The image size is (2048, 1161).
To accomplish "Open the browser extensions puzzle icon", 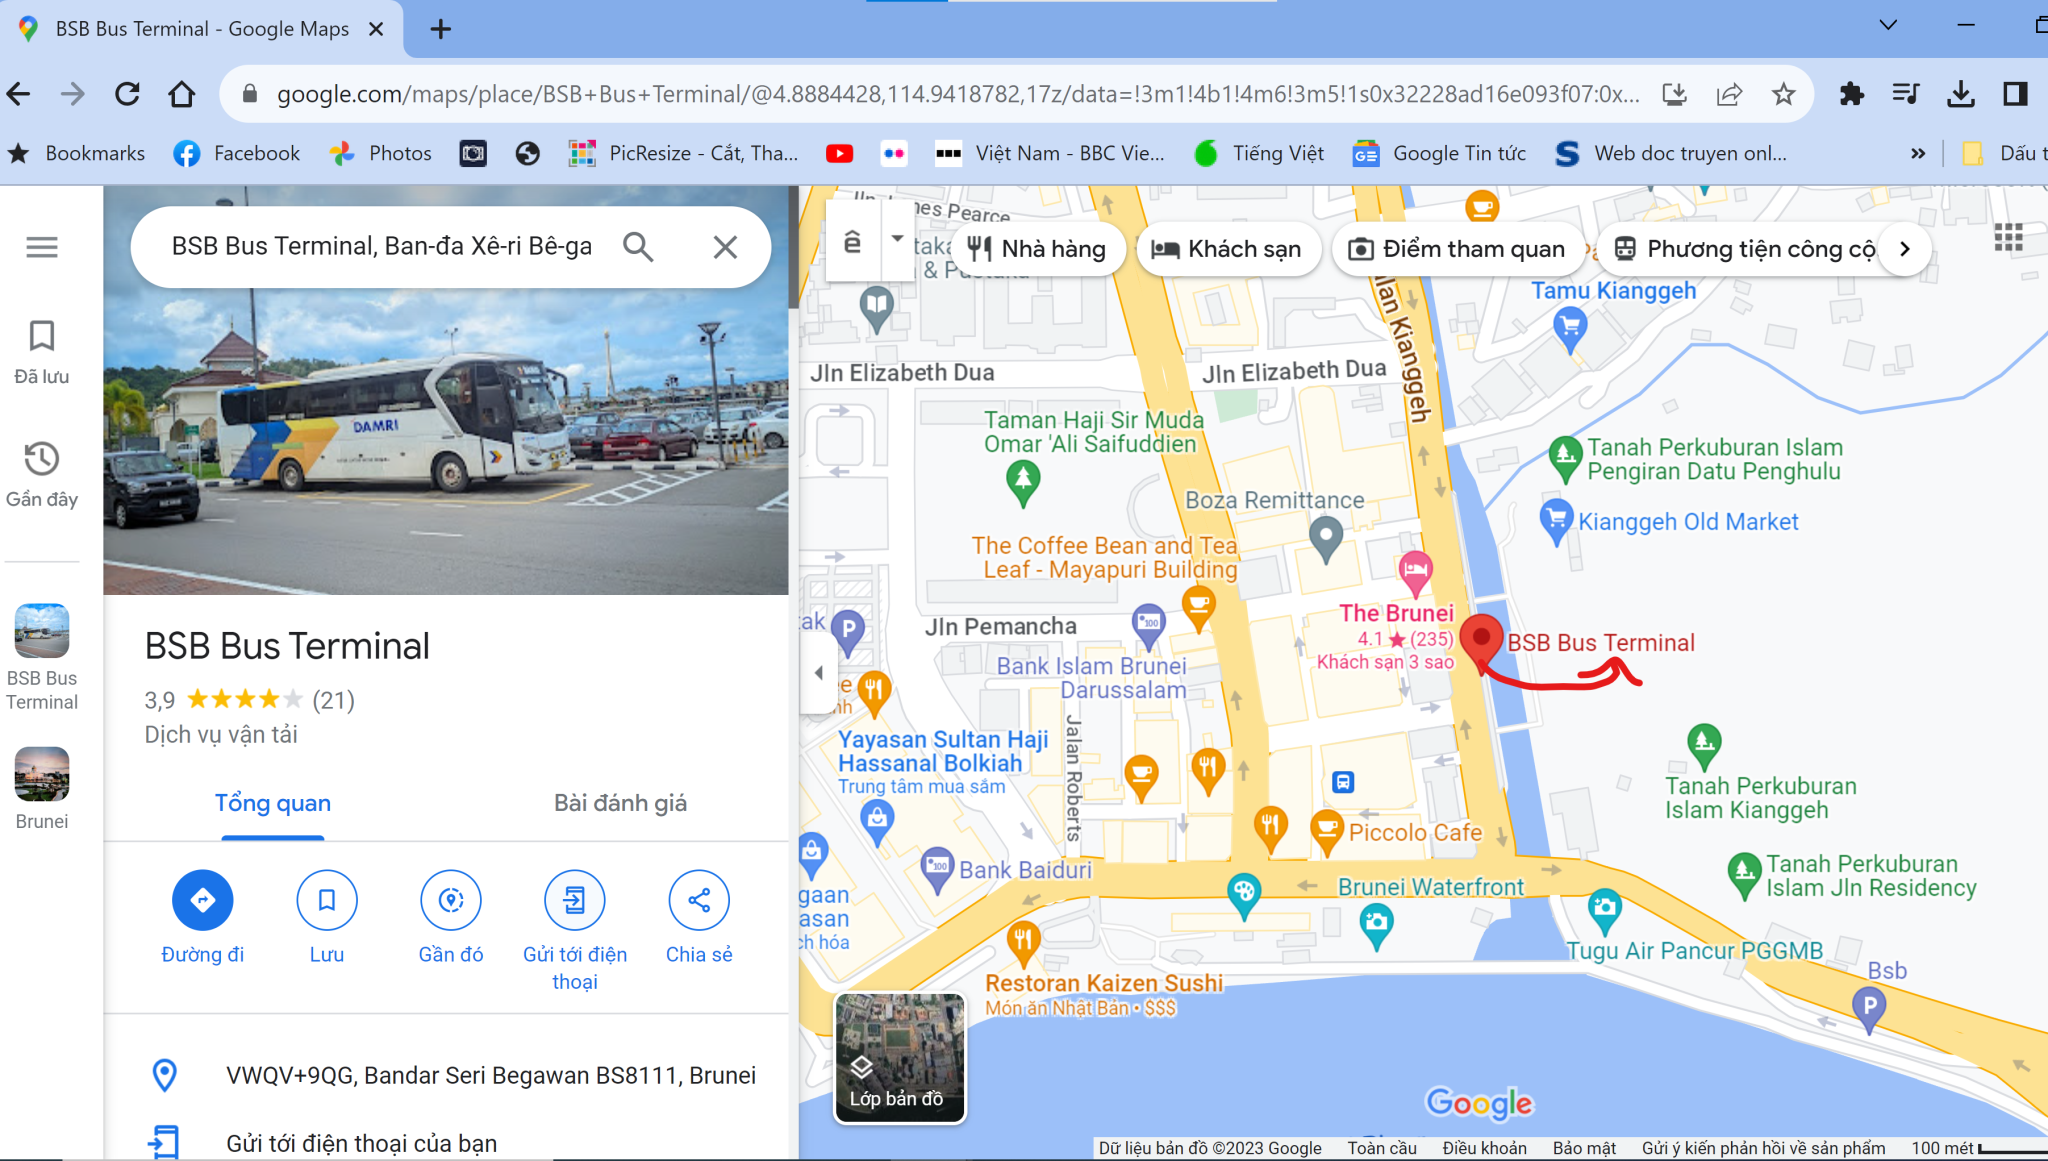I will [x=1851, y=94].
